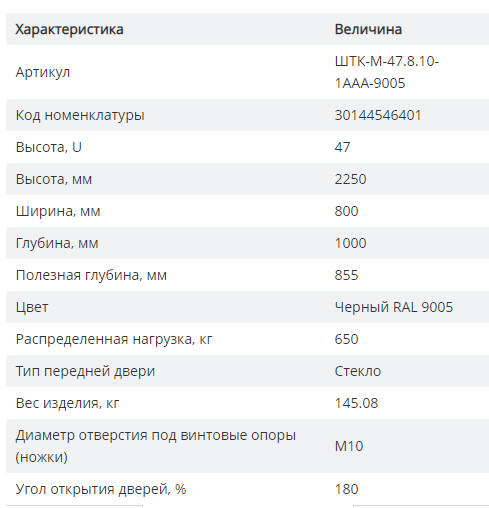Click the Полезная глубина value 855
Viewport: 489px width, 508px height.
tap(346, 275)
